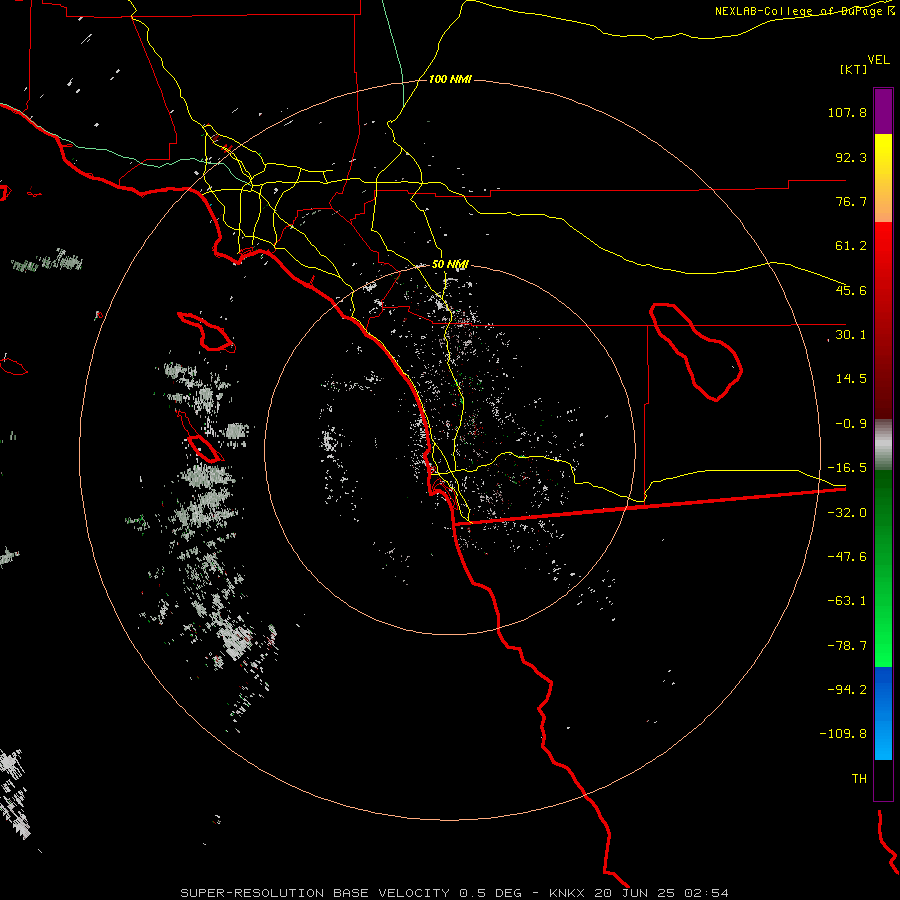The width and height of the screenshot is (900, 900).
Task: Click the -16.5 value on the velocity scale
Action: point(847,468)
